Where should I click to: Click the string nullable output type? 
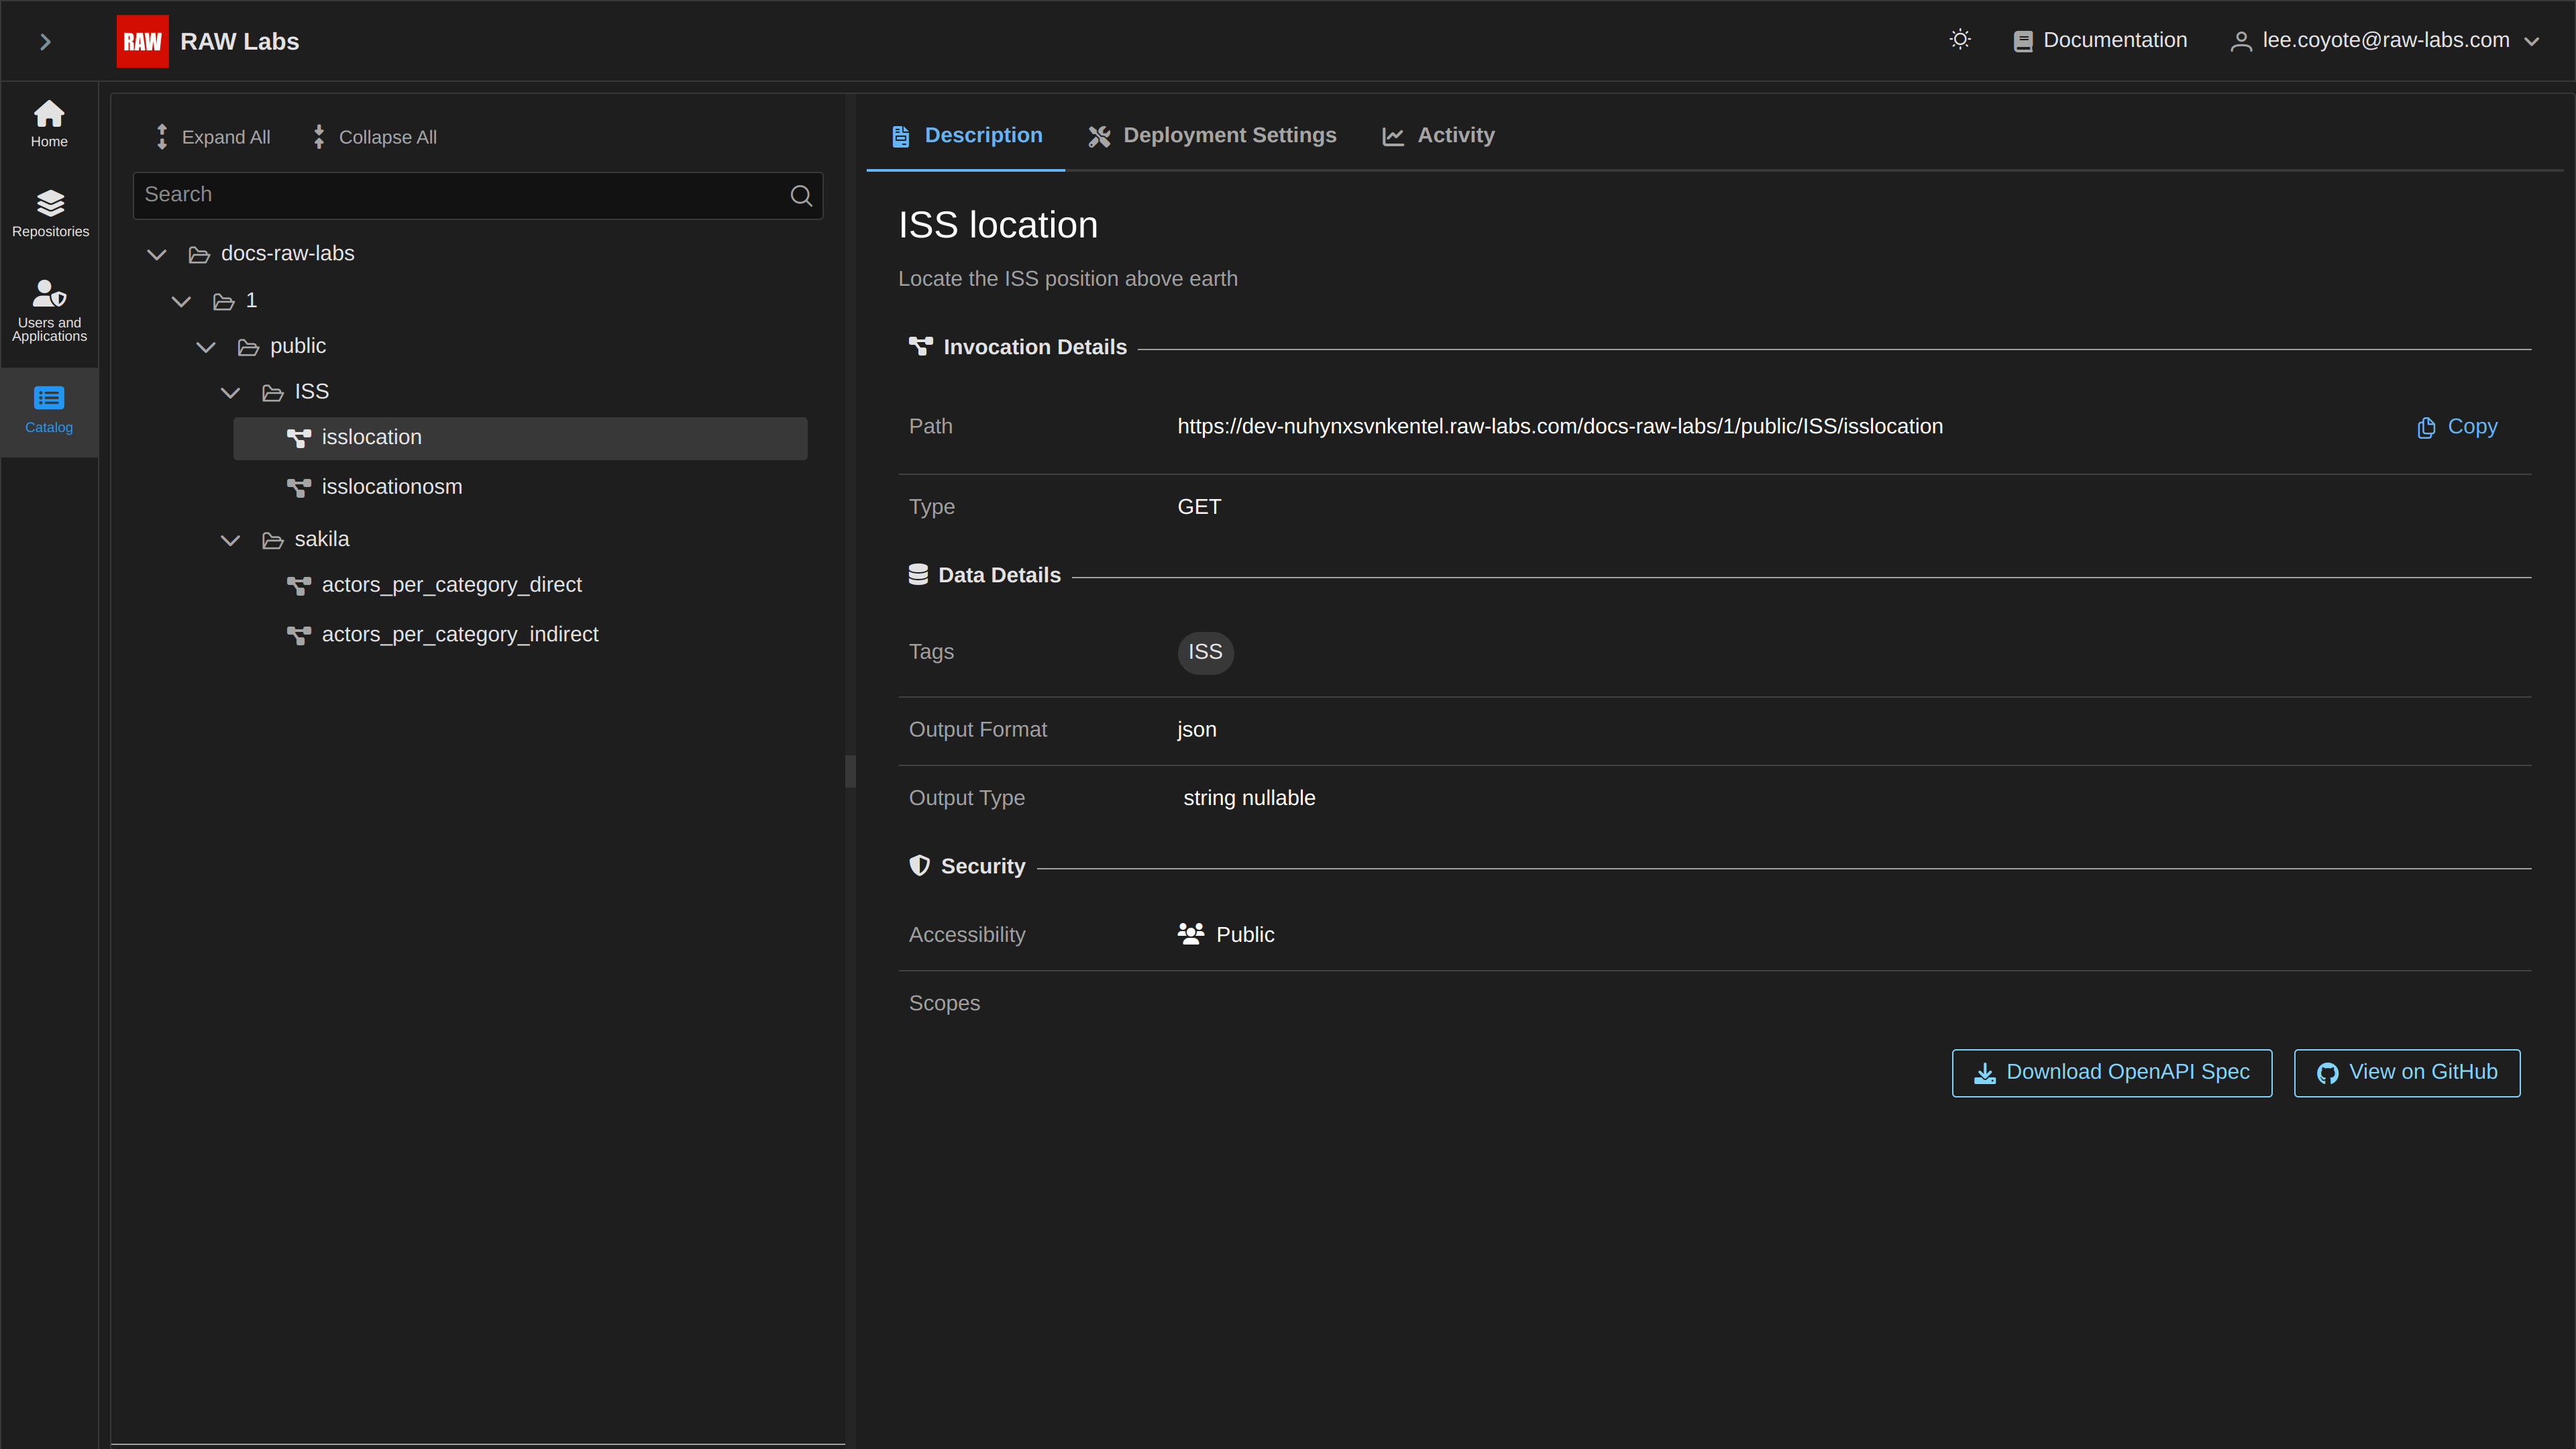[1249, 798]
